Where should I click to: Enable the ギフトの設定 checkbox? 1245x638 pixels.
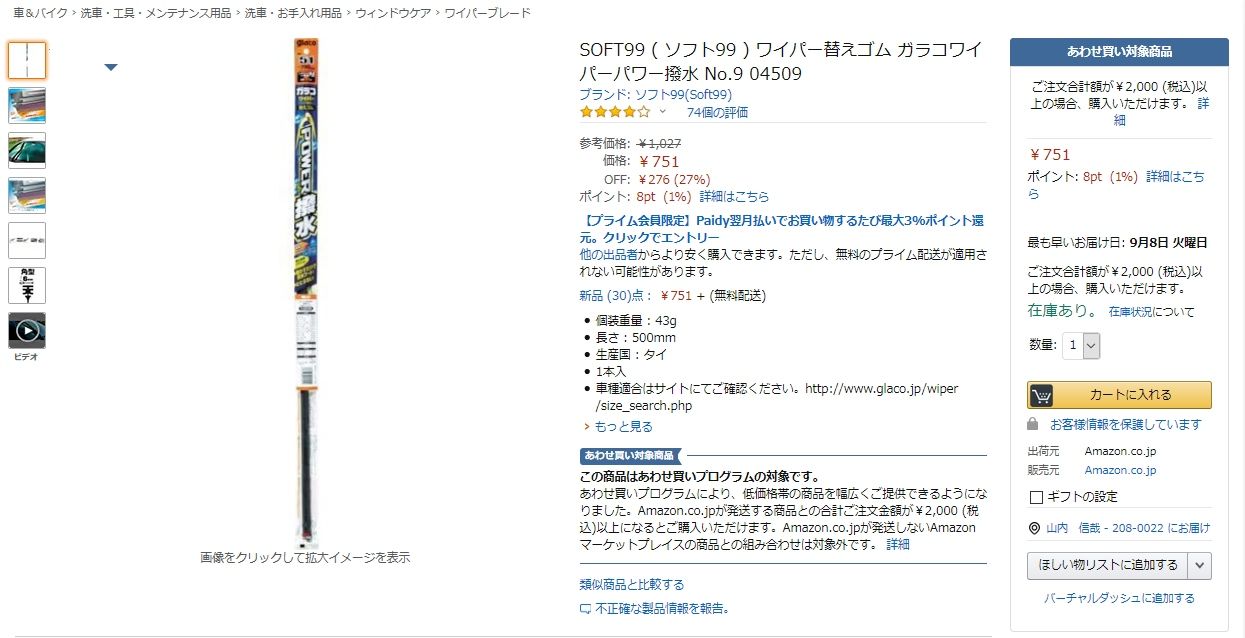click(x=1036, y=497)
